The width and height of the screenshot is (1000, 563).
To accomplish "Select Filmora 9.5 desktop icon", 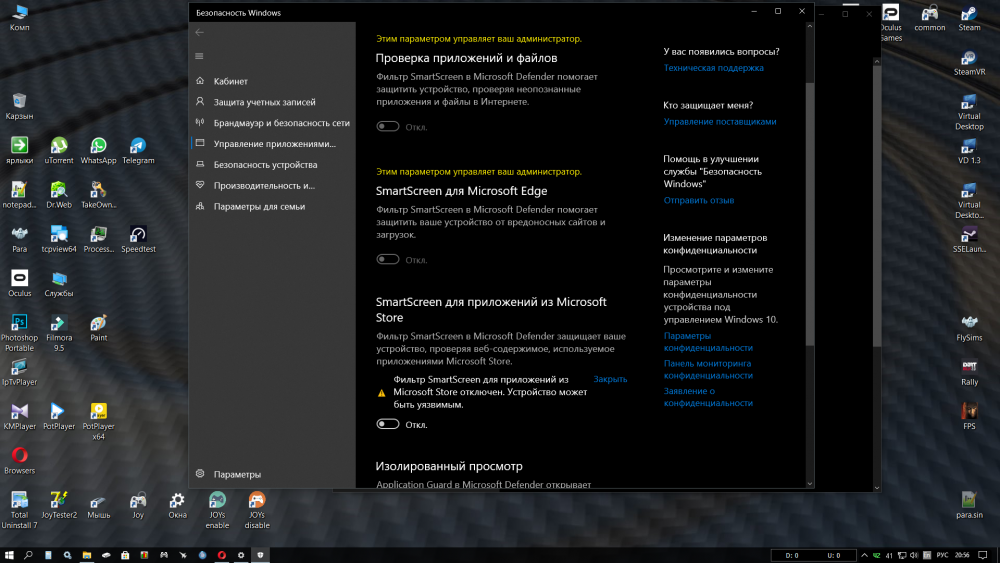I will click(x=59, y=333).
